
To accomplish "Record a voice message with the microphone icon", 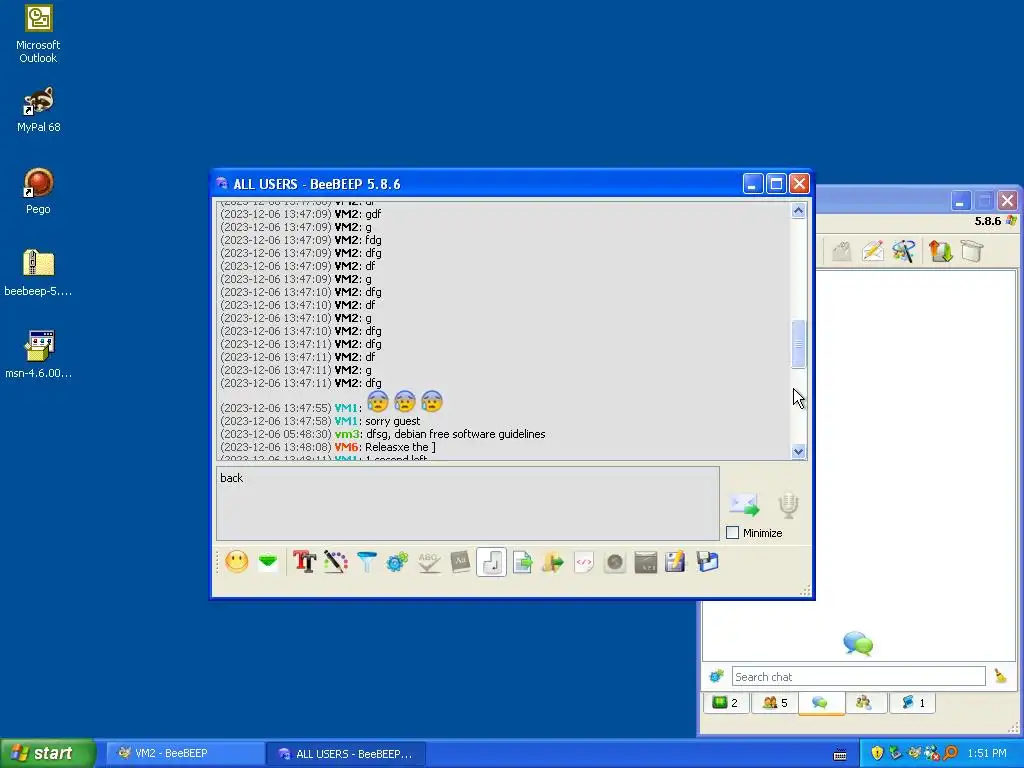I will coord(788,505).
